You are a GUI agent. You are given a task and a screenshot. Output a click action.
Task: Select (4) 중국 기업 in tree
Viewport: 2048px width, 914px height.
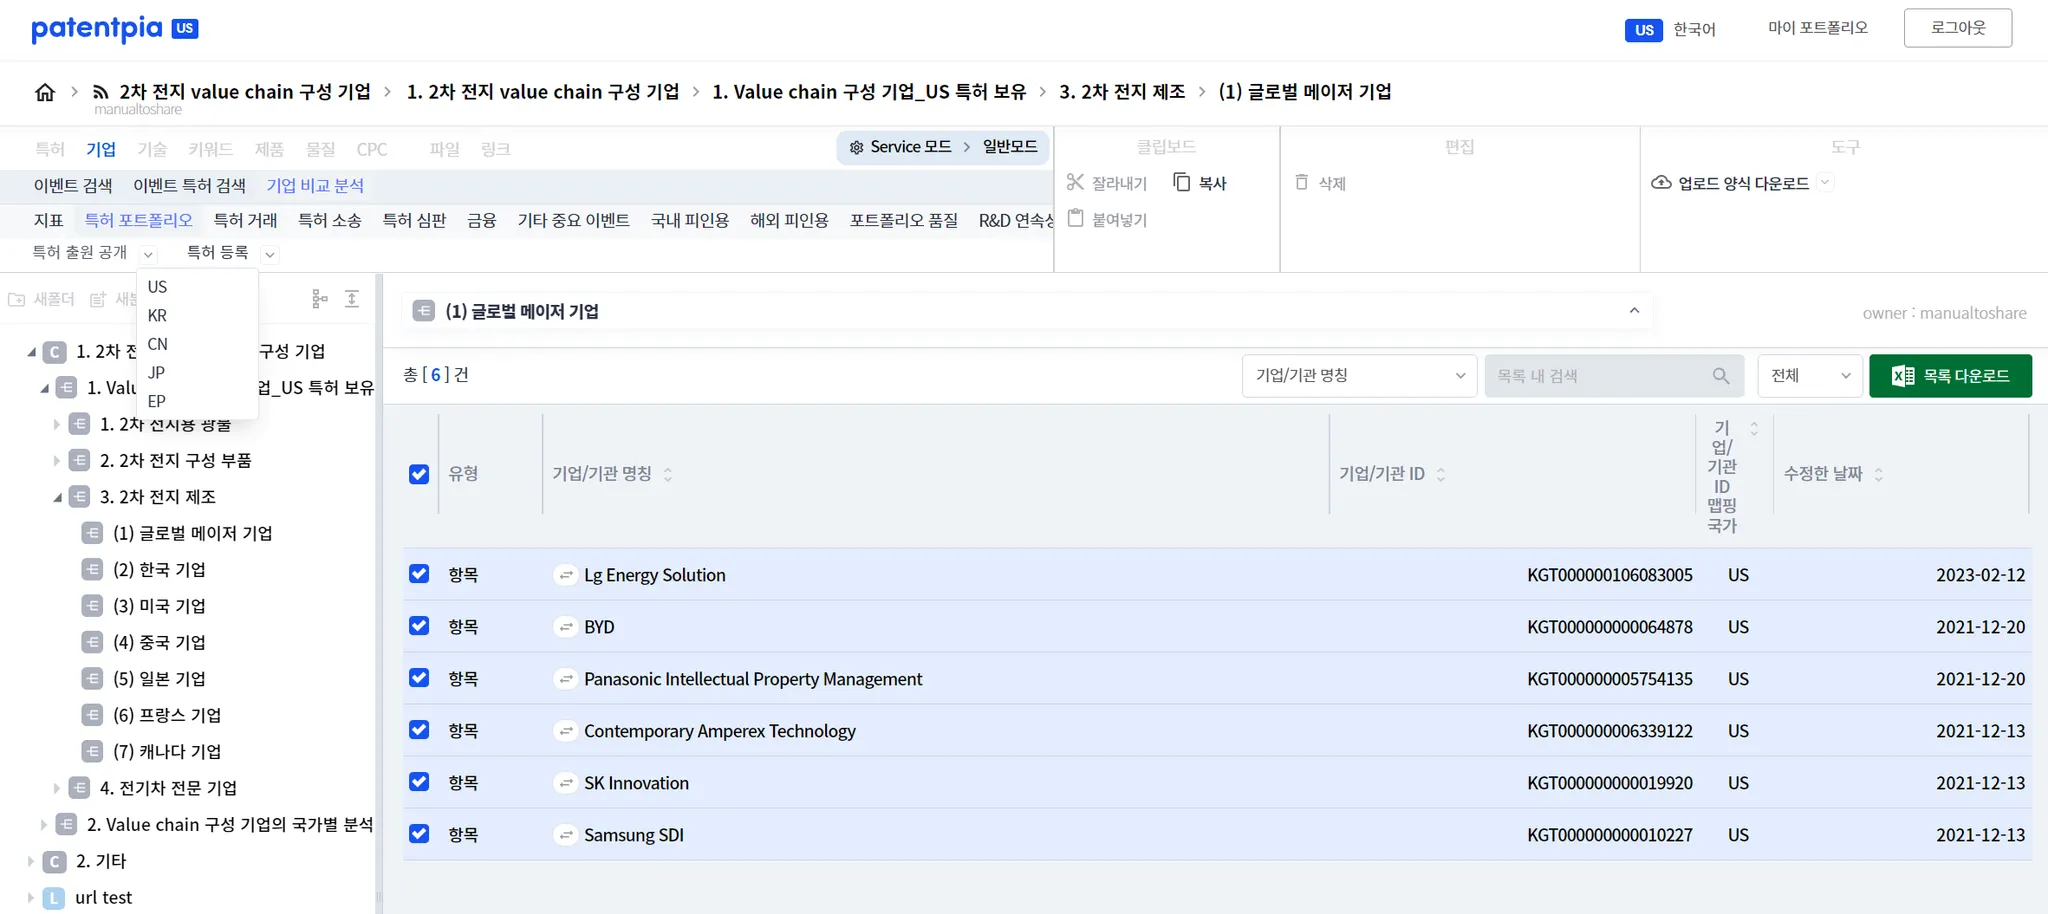[159, 642]
